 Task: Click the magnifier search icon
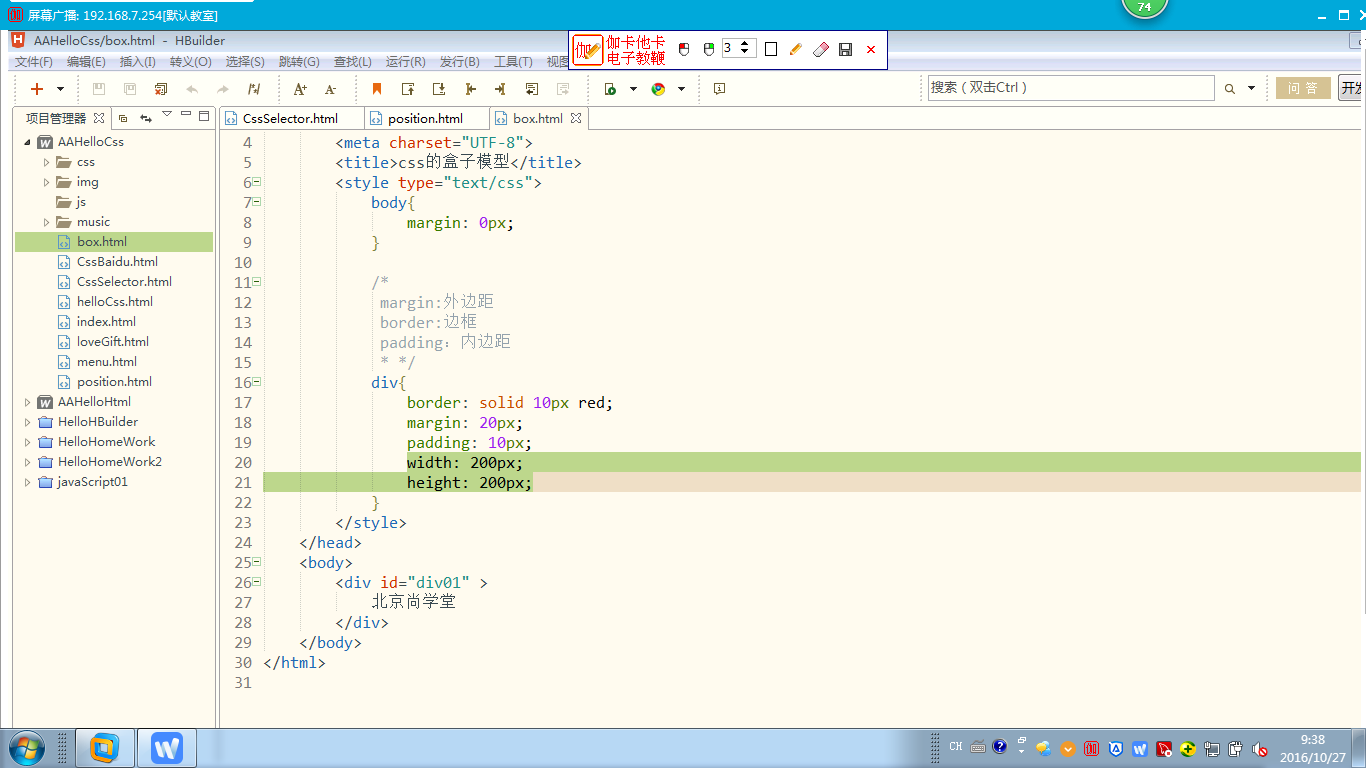pos(1230,89)
